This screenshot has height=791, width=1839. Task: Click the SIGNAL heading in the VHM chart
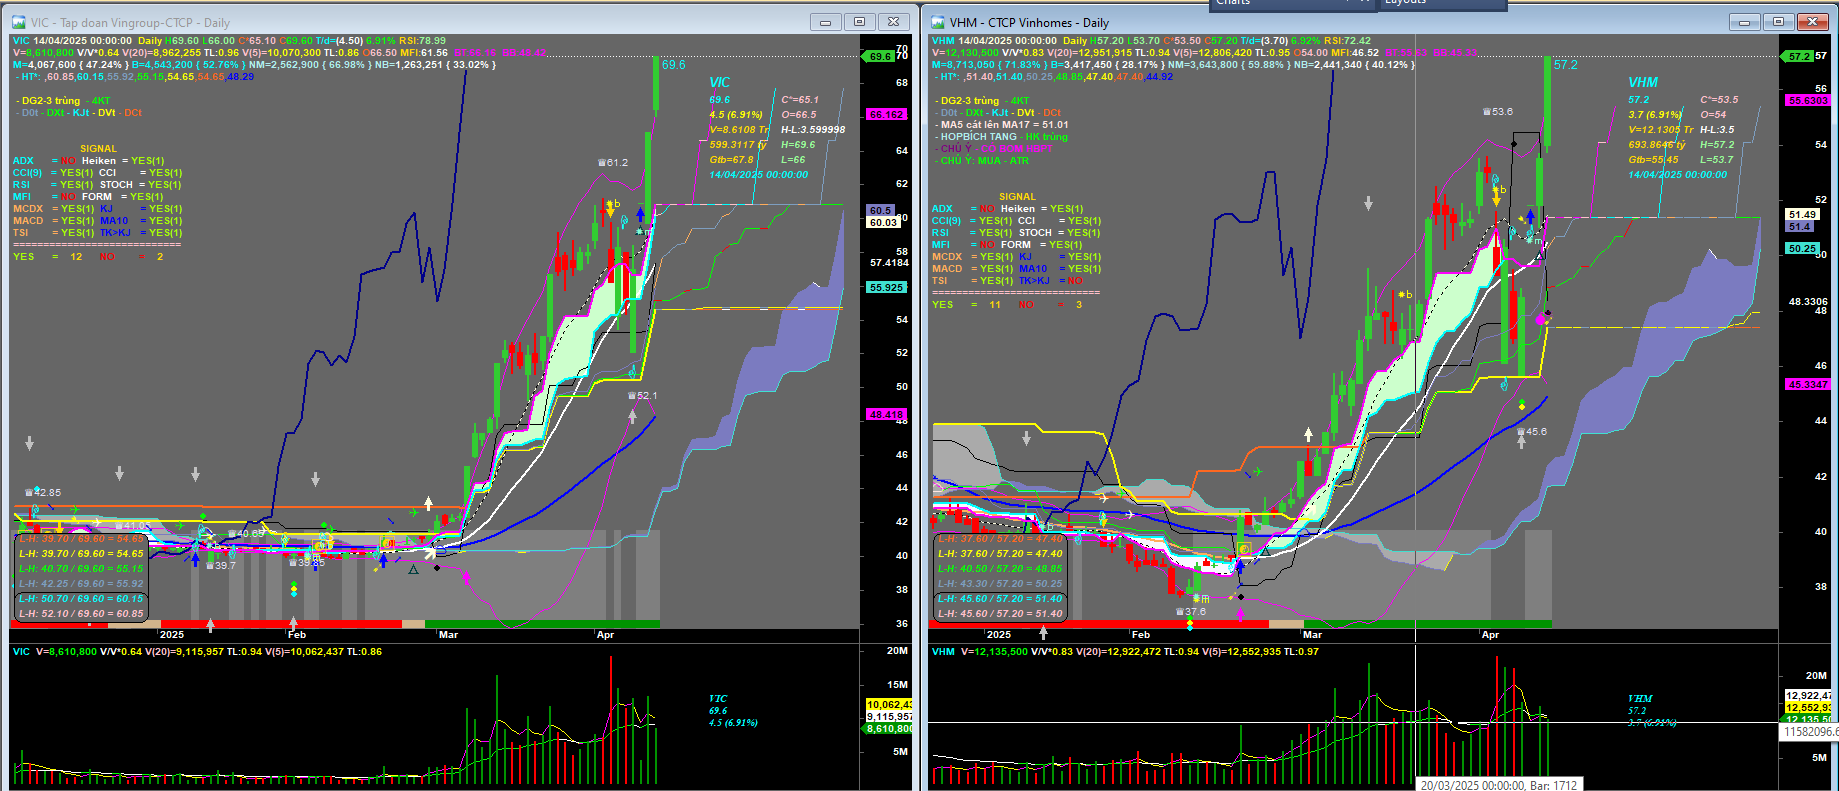tap(1017, 197)
